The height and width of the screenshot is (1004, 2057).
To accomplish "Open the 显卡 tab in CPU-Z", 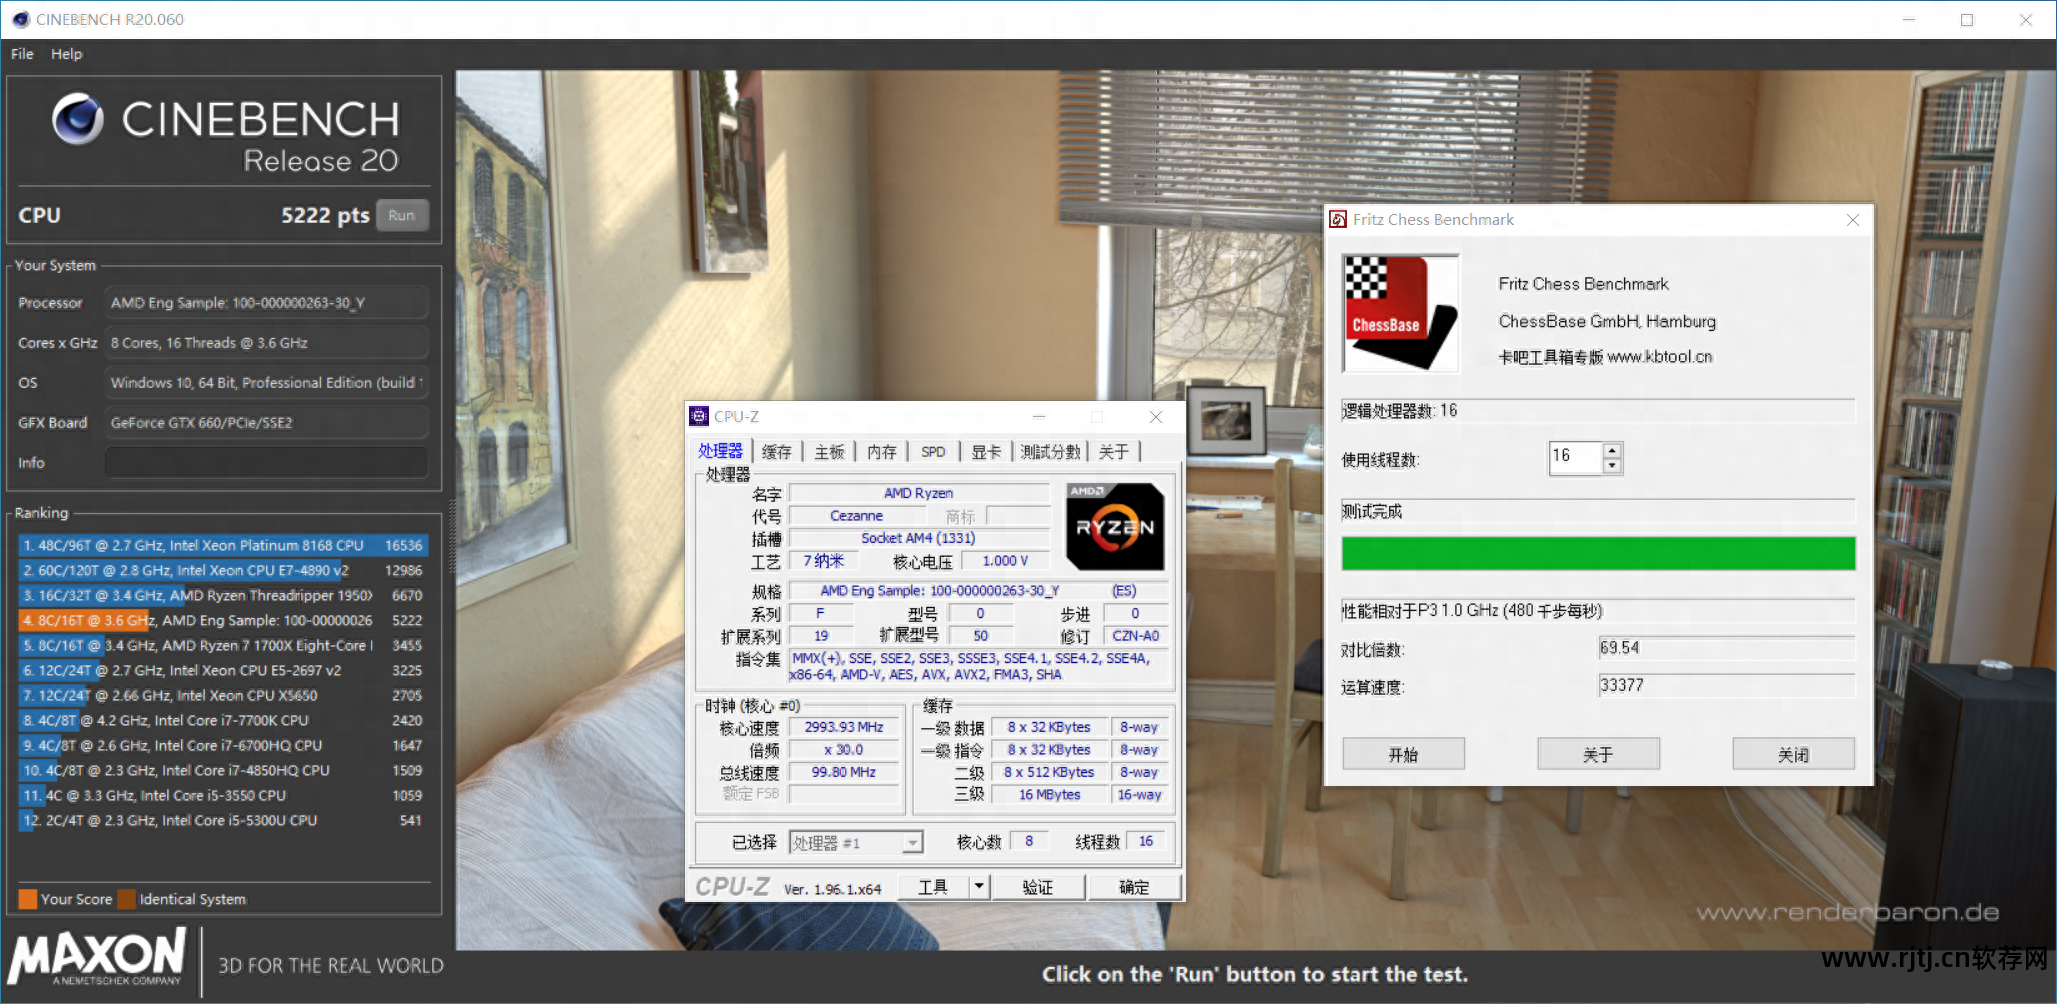I will tap(986, 452).
